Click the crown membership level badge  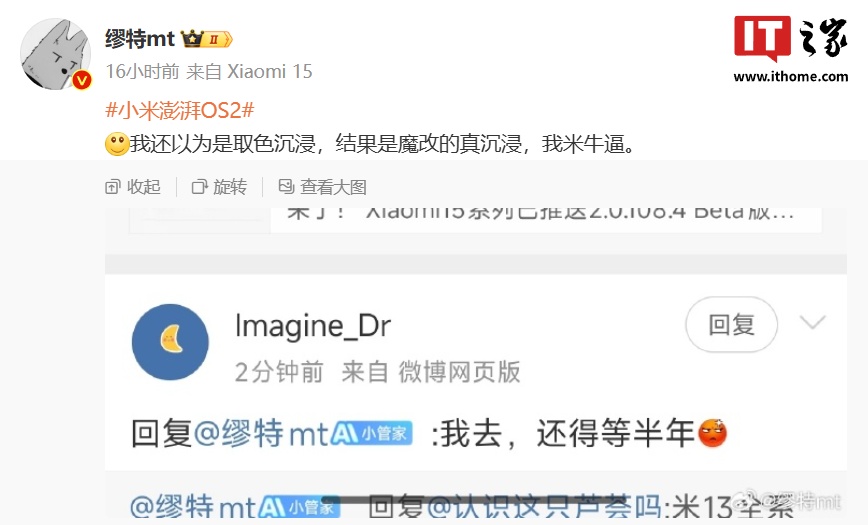[x=206, y=39]
